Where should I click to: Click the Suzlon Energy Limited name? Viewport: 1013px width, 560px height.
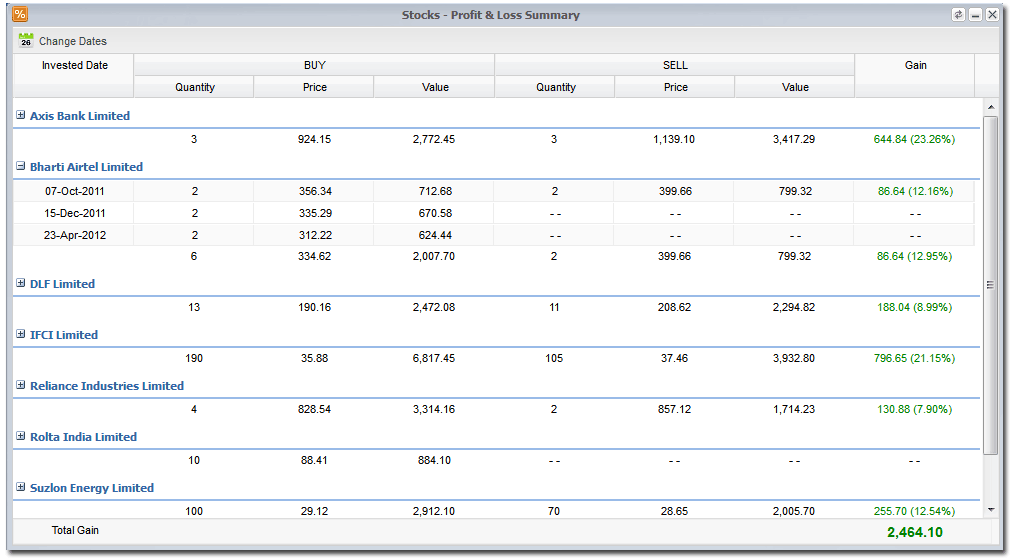click(x=92, y=488)
